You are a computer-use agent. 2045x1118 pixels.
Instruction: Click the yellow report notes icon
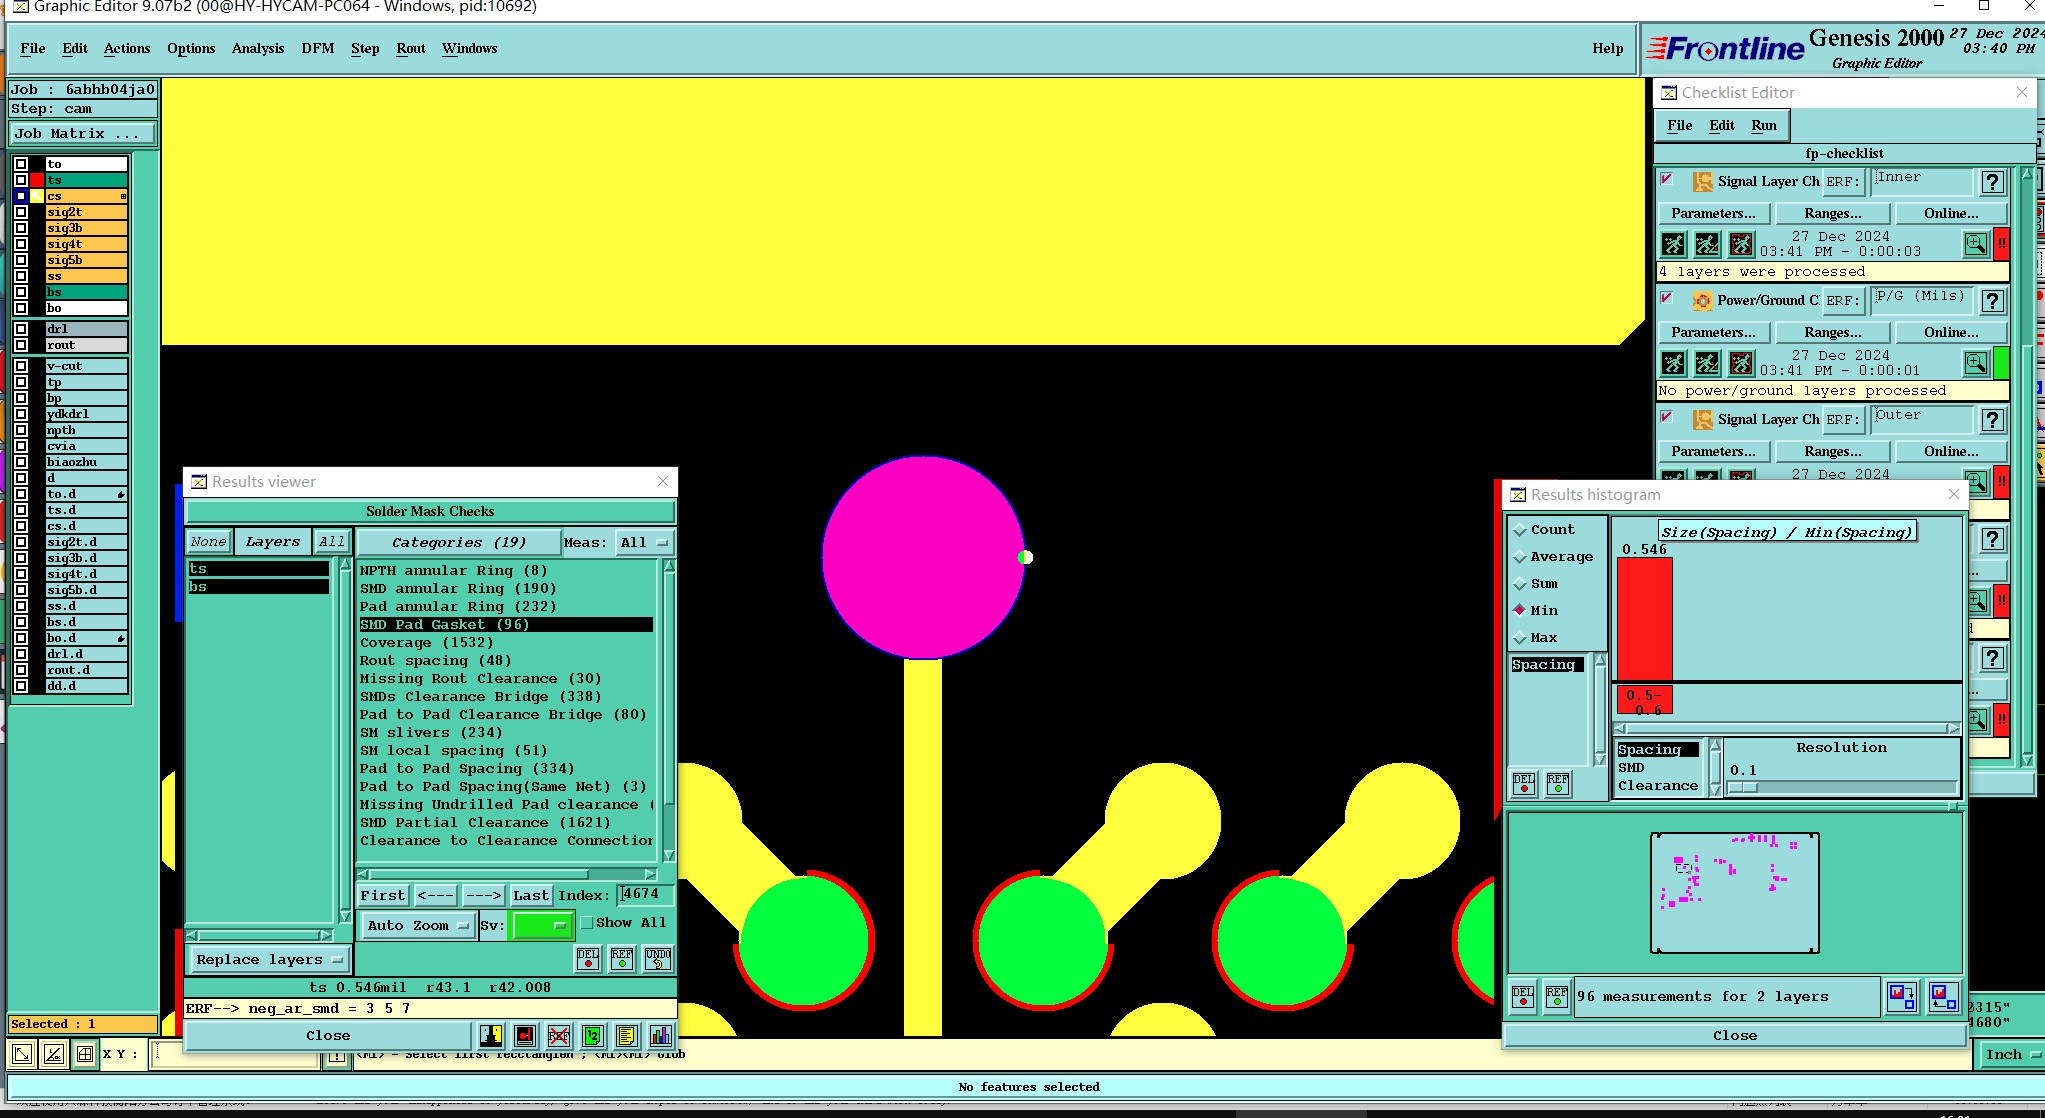coord(626,1035)
